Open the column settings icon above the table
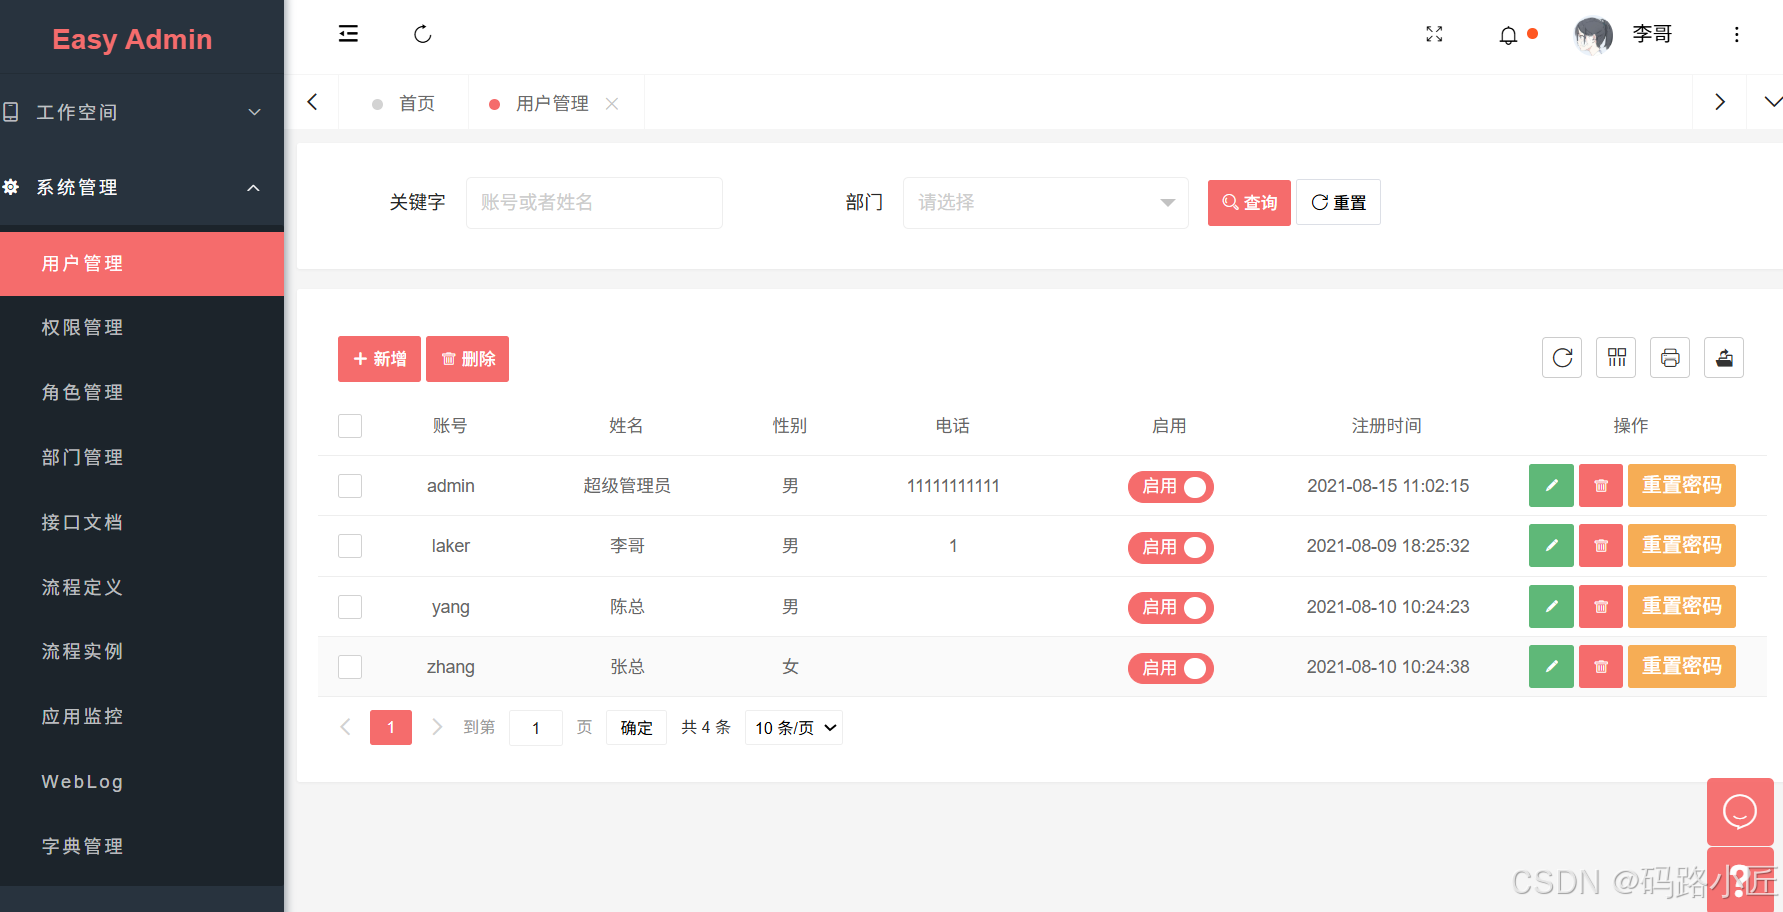1783x912 pixels. coord(1615,357)
